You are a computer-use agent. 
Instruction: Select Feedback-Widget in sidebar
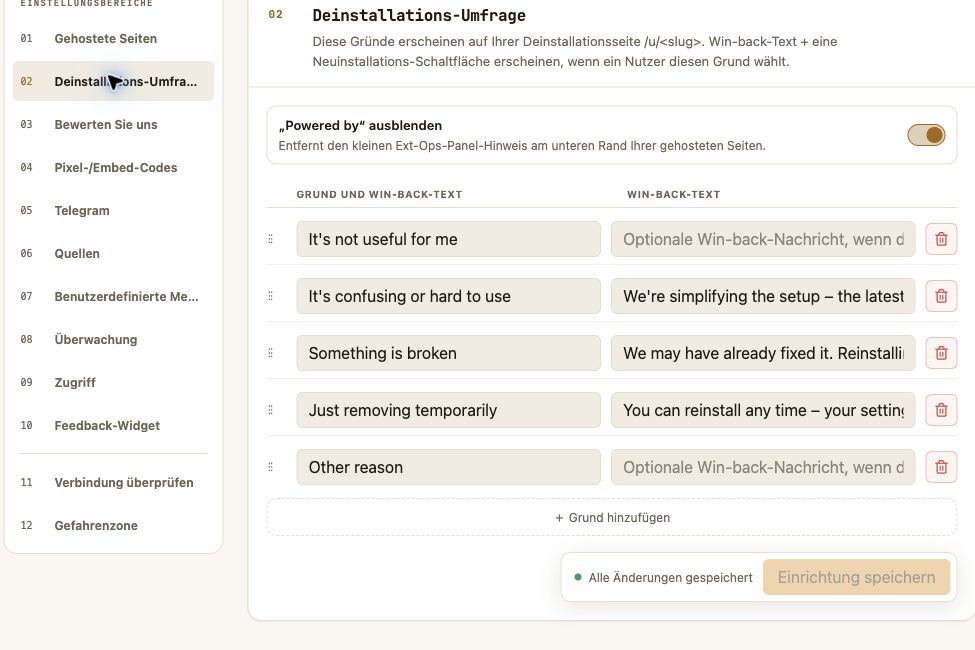113,425
